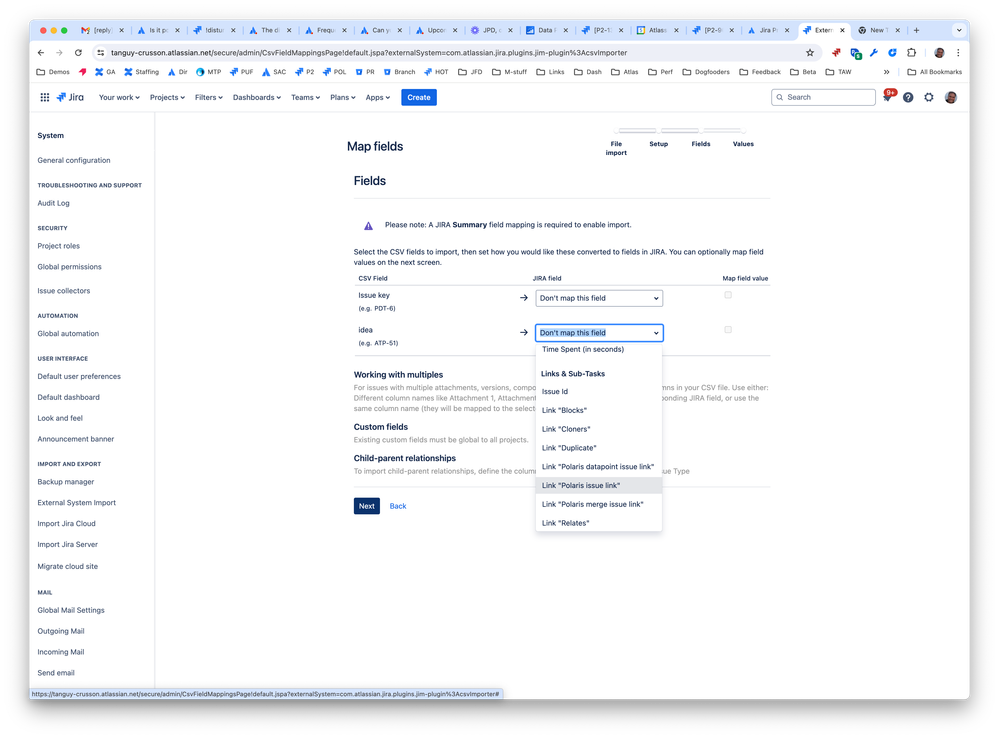Expand the Teams menu
999x738 pixels.
pyautogui.click(x=305, y=98)
